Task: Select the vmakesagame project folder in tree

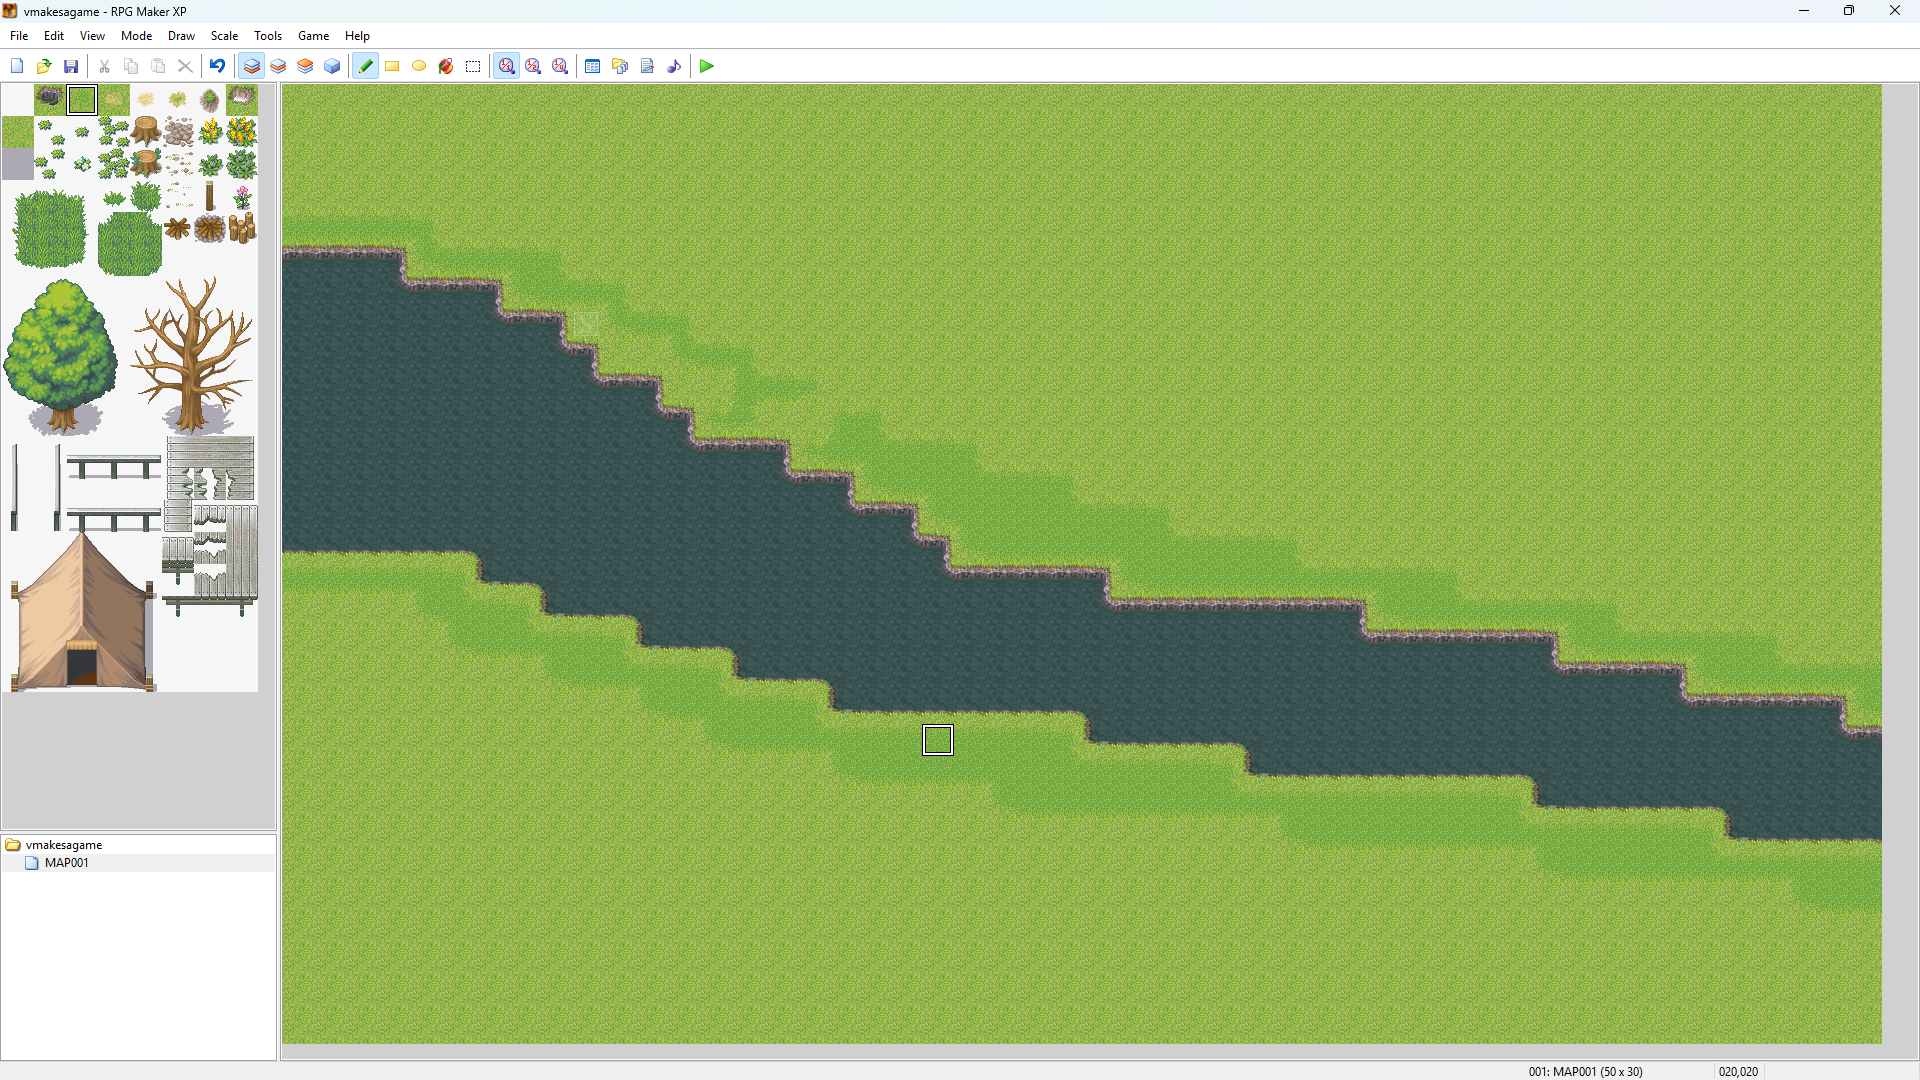Action: 64,845
